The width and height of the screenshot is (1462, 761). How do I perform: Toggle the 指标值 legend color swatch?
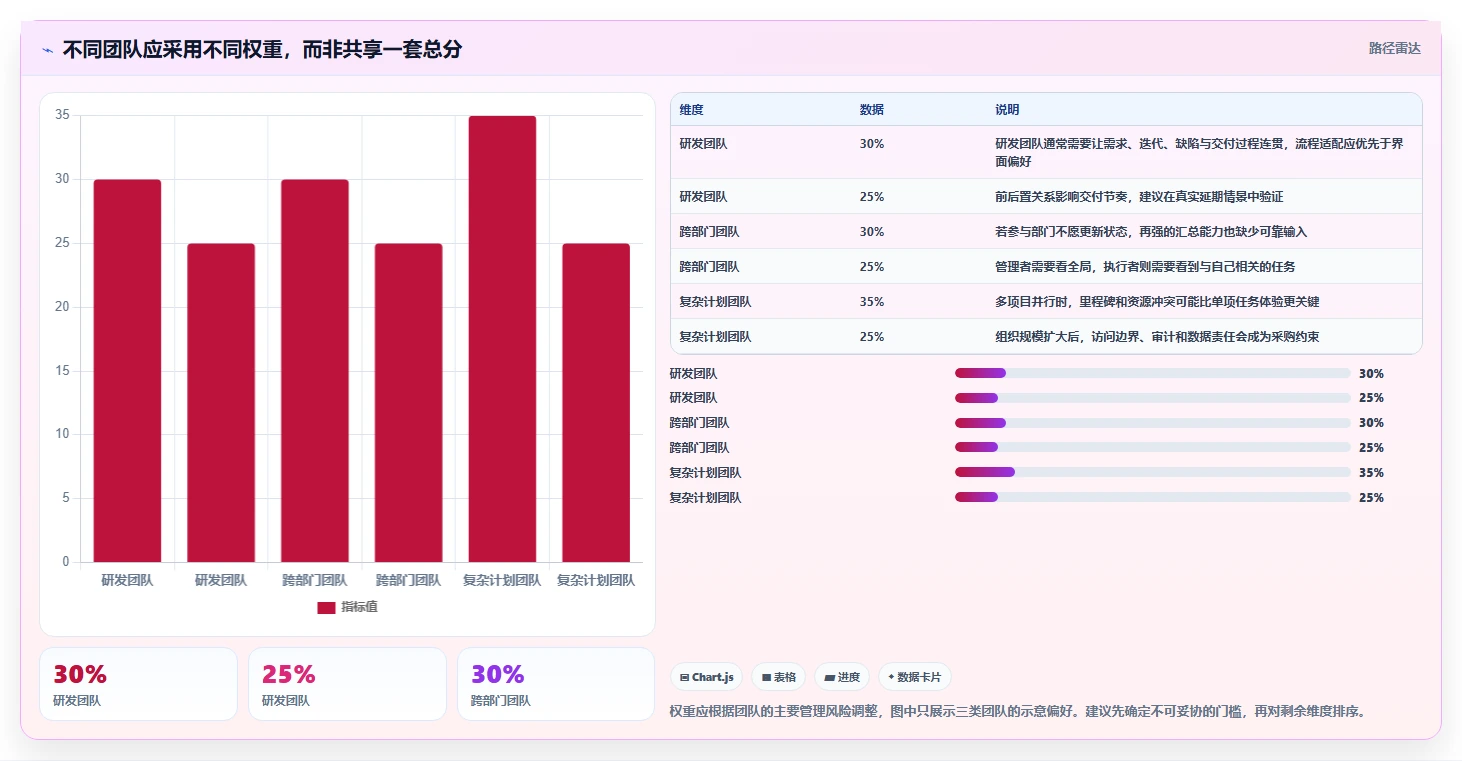326,607
